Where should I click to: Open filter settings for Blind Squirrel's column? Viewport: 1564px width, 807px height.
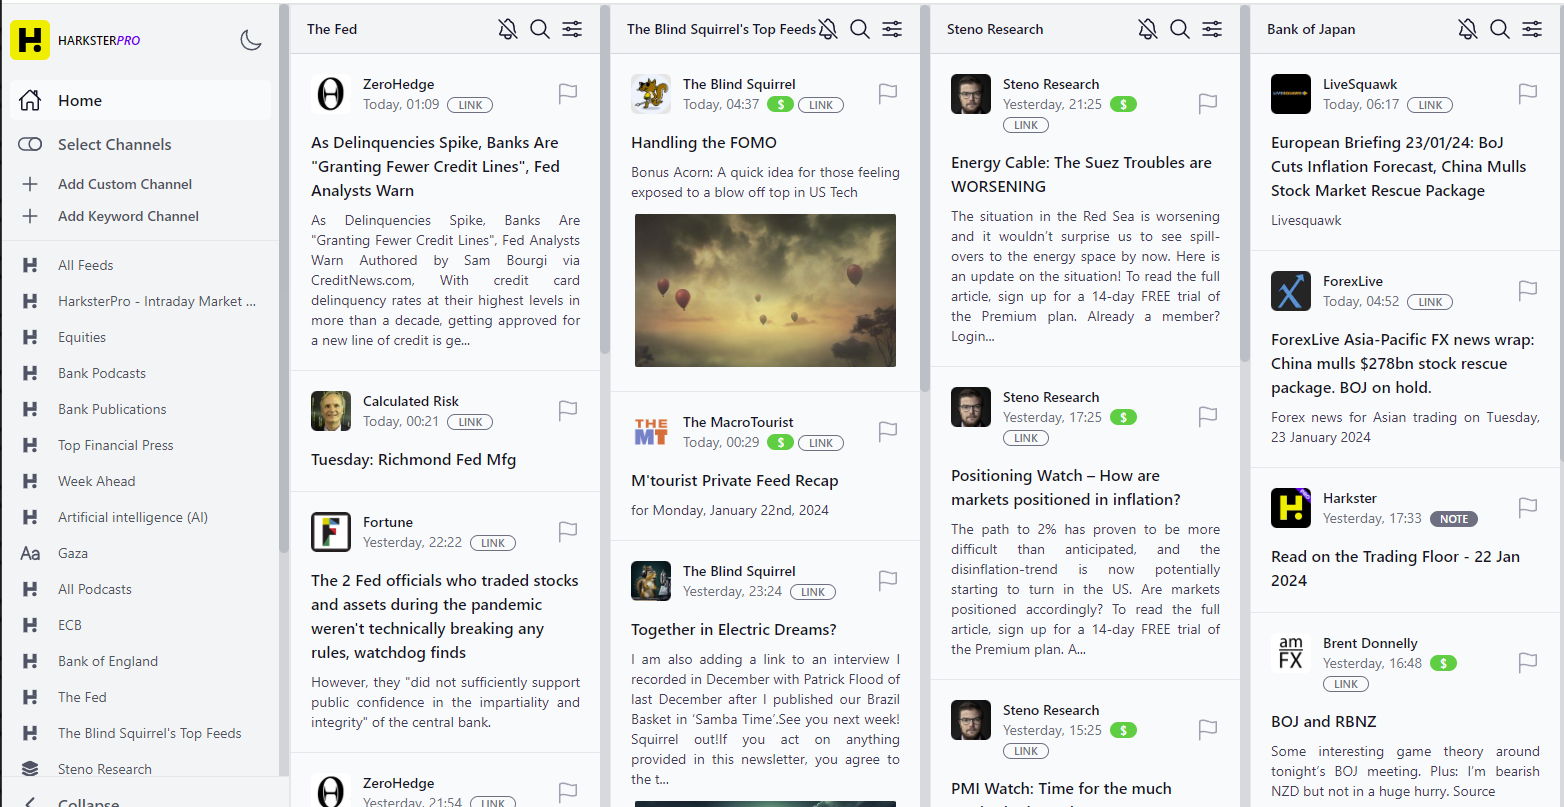pos(892,29)
